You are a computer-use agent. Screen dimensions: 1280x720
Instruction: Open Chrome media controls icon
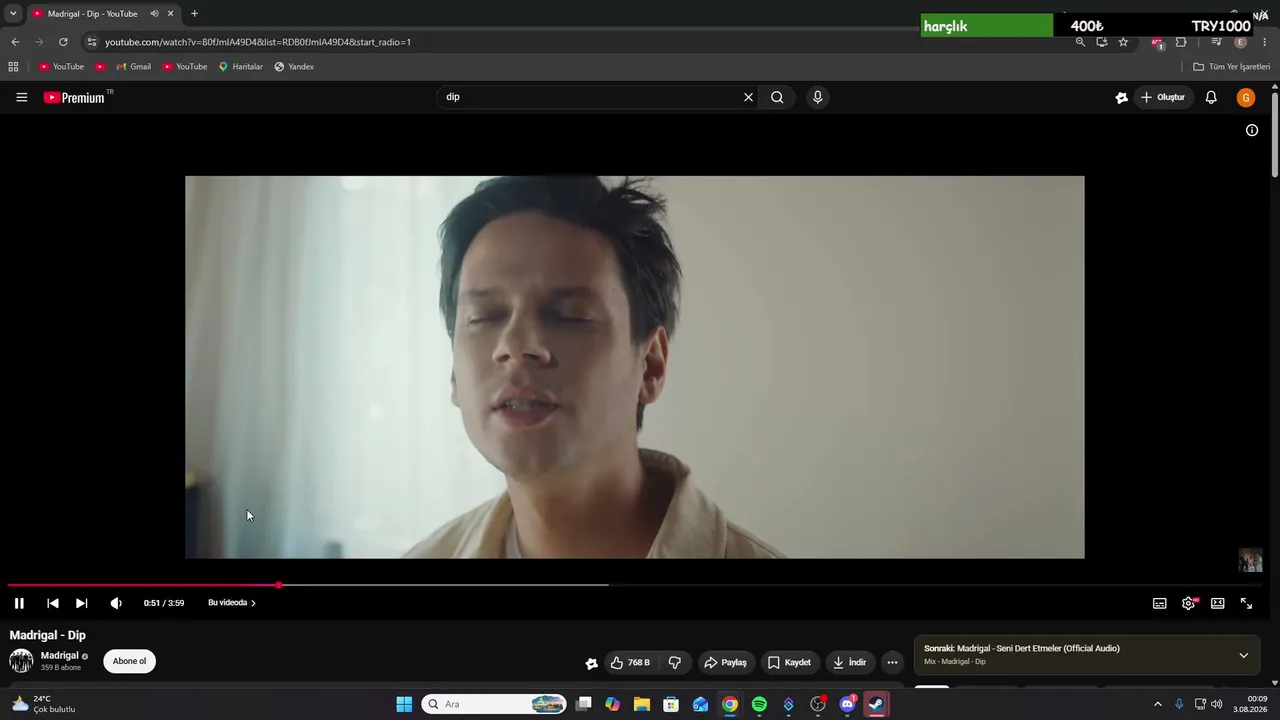click(x=1216, y=42)
